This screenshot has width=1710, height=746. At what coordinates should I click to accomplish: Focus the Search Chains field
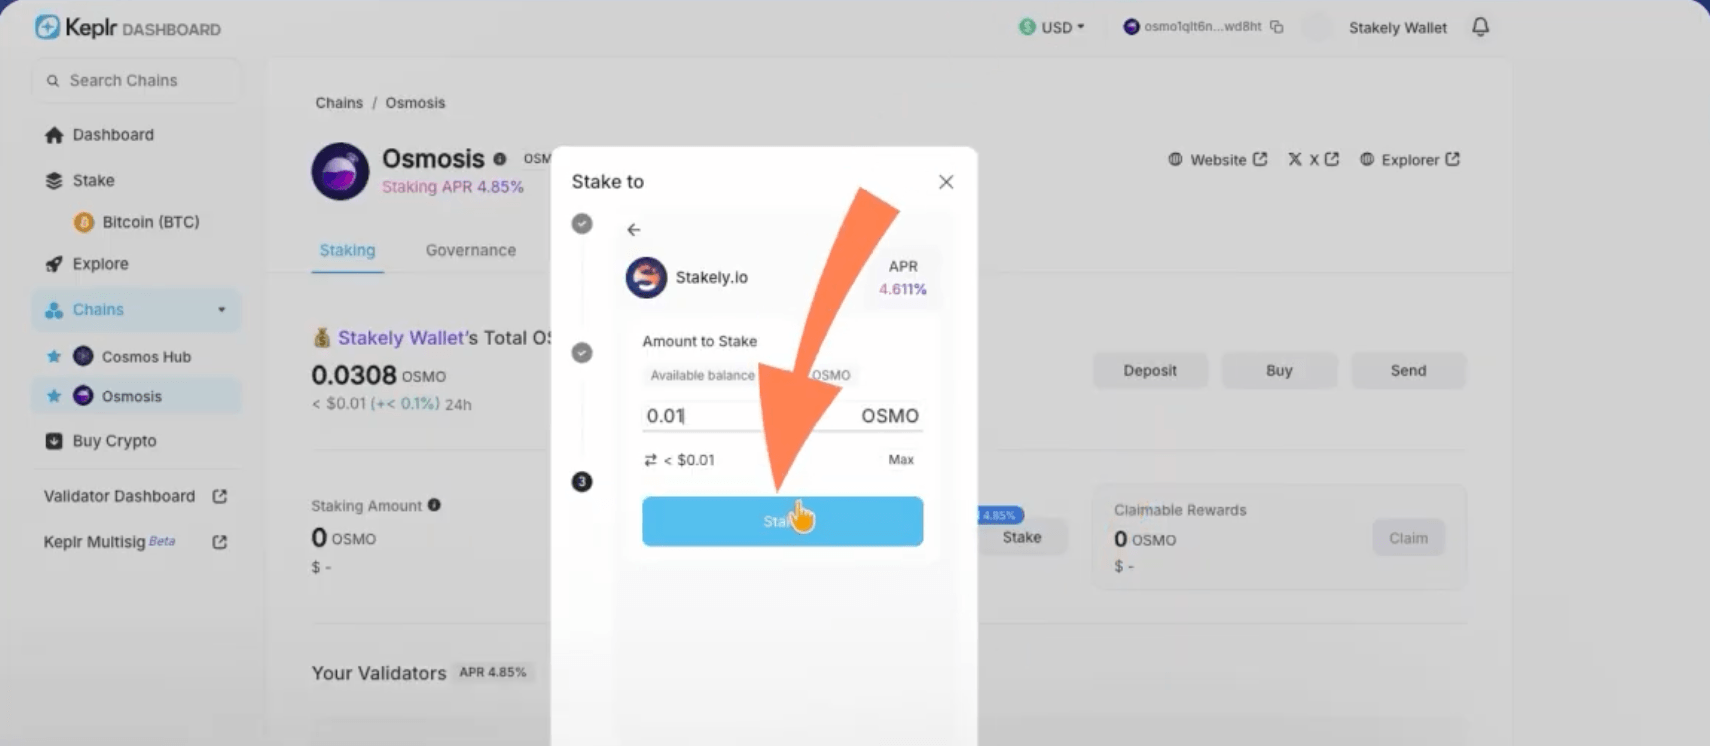[136, 80]
